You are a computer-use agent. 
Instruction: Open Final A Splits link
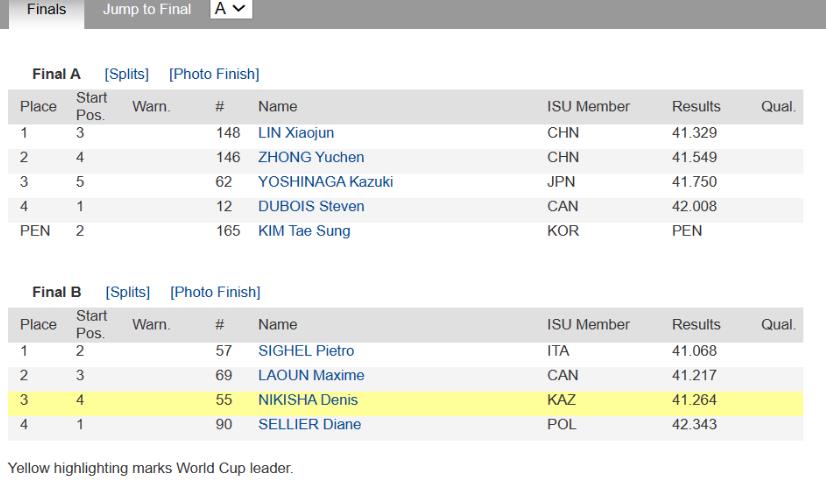[127, 74]
